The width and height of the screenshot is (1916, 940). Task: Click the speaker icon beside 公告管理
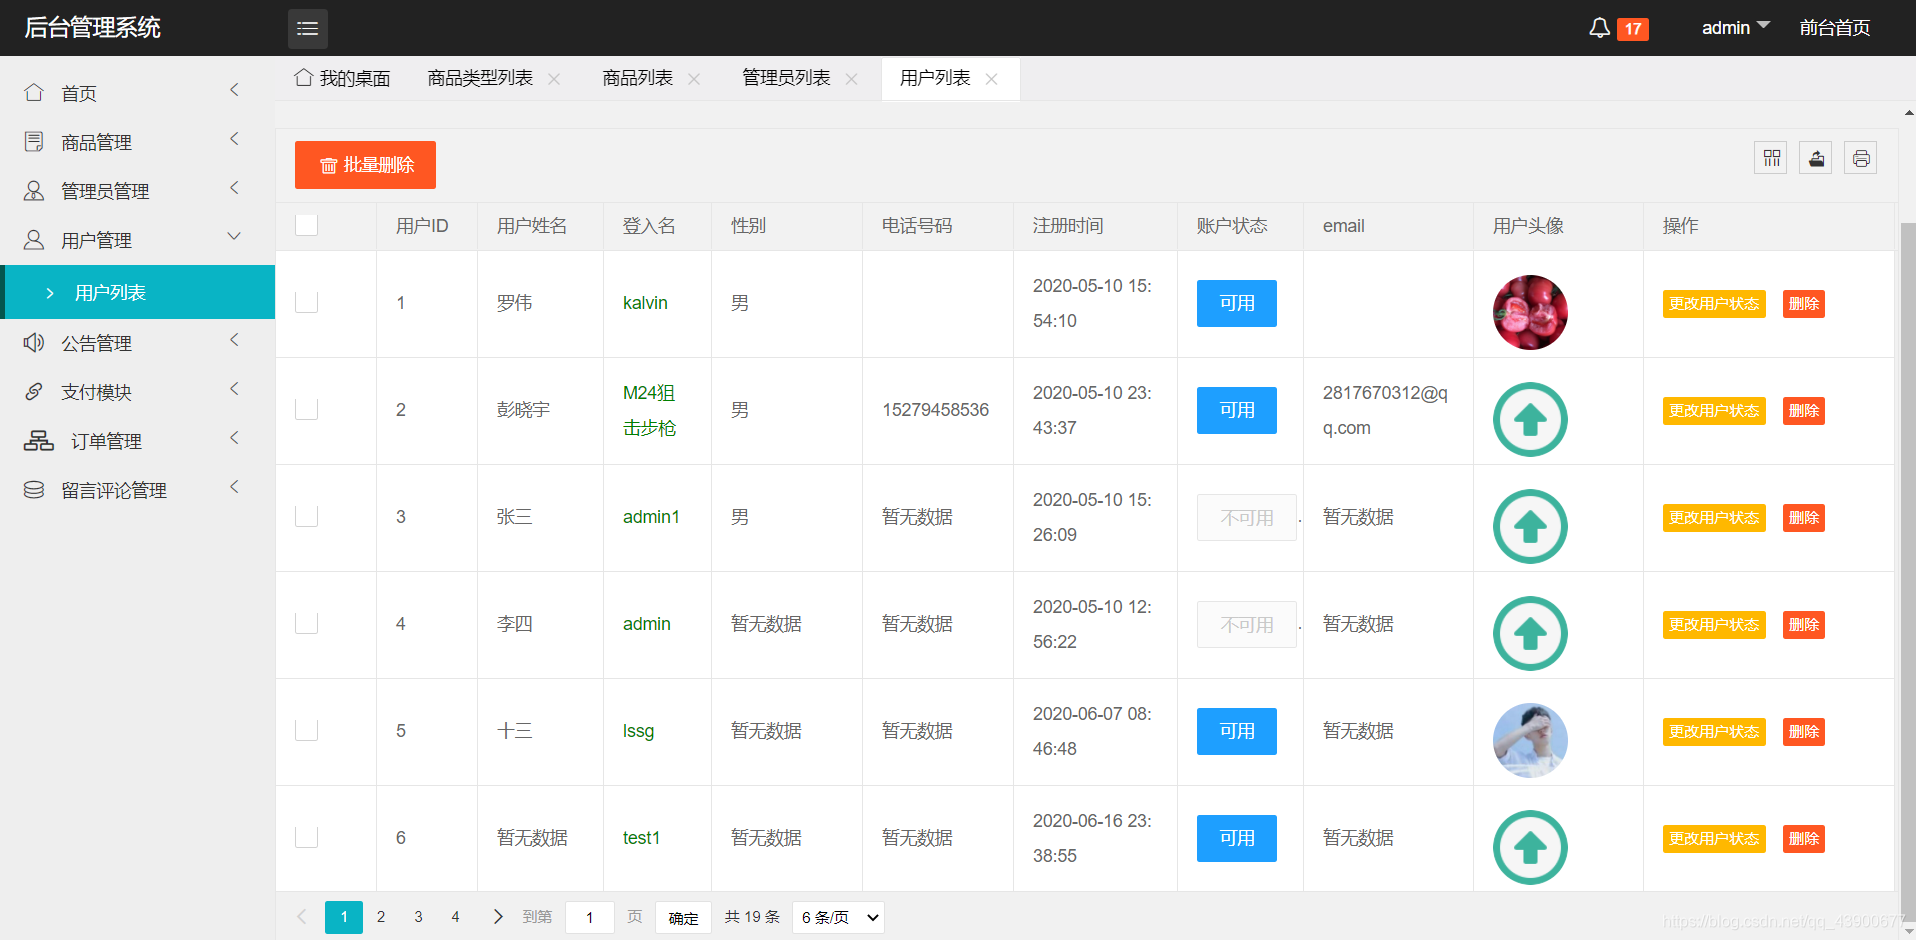[x=34, y=342]
